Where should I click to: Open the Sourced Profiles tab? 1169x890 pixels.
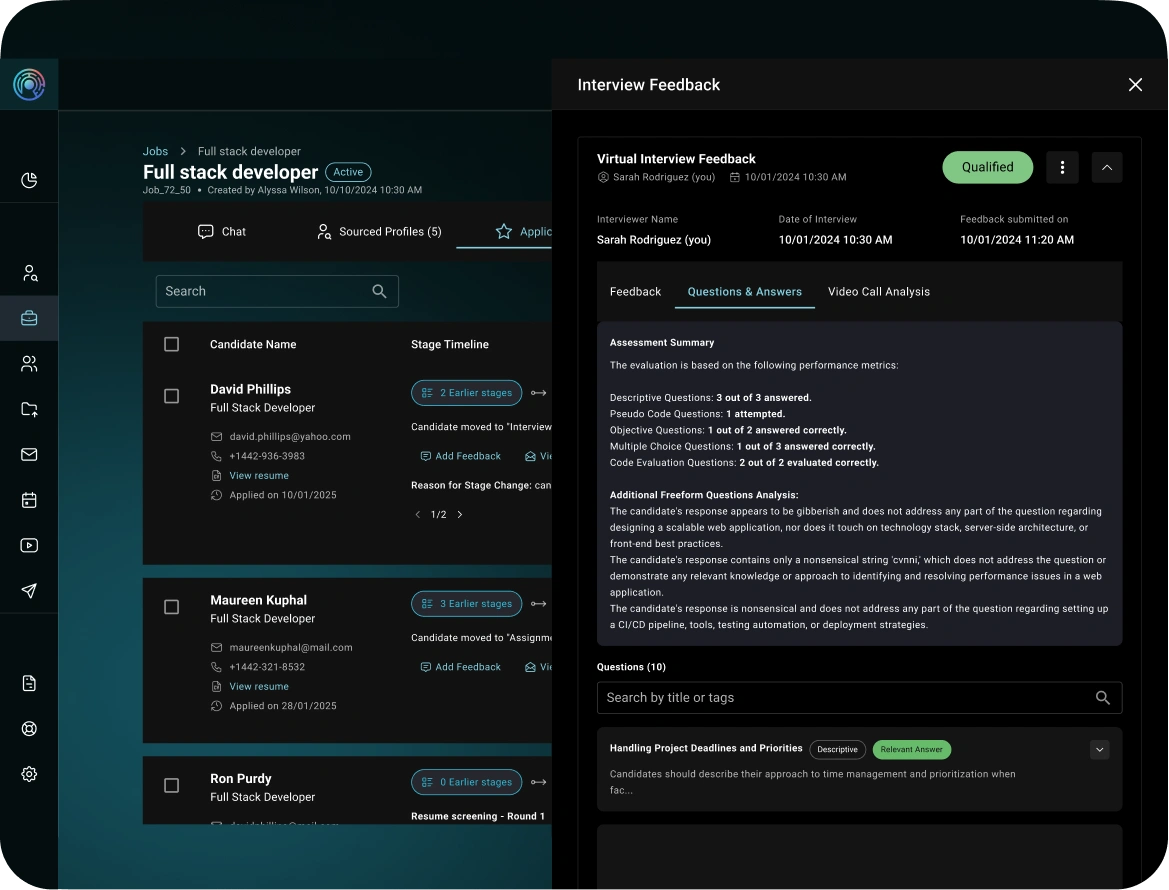pyautogui.click(x=378, y=231)
